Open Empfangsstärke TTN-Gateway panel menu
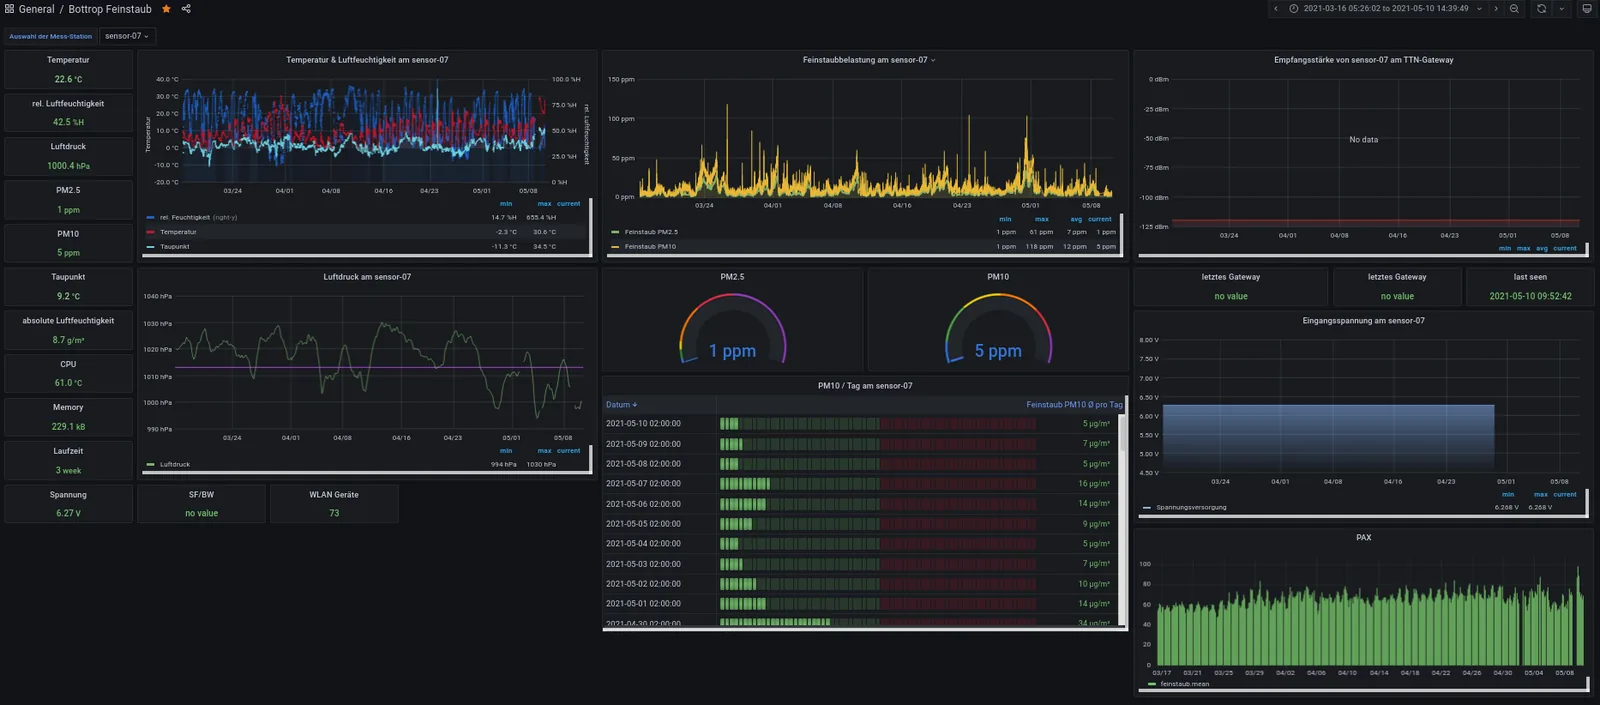Screen dimensions: 1600x705 point(1363,60)
